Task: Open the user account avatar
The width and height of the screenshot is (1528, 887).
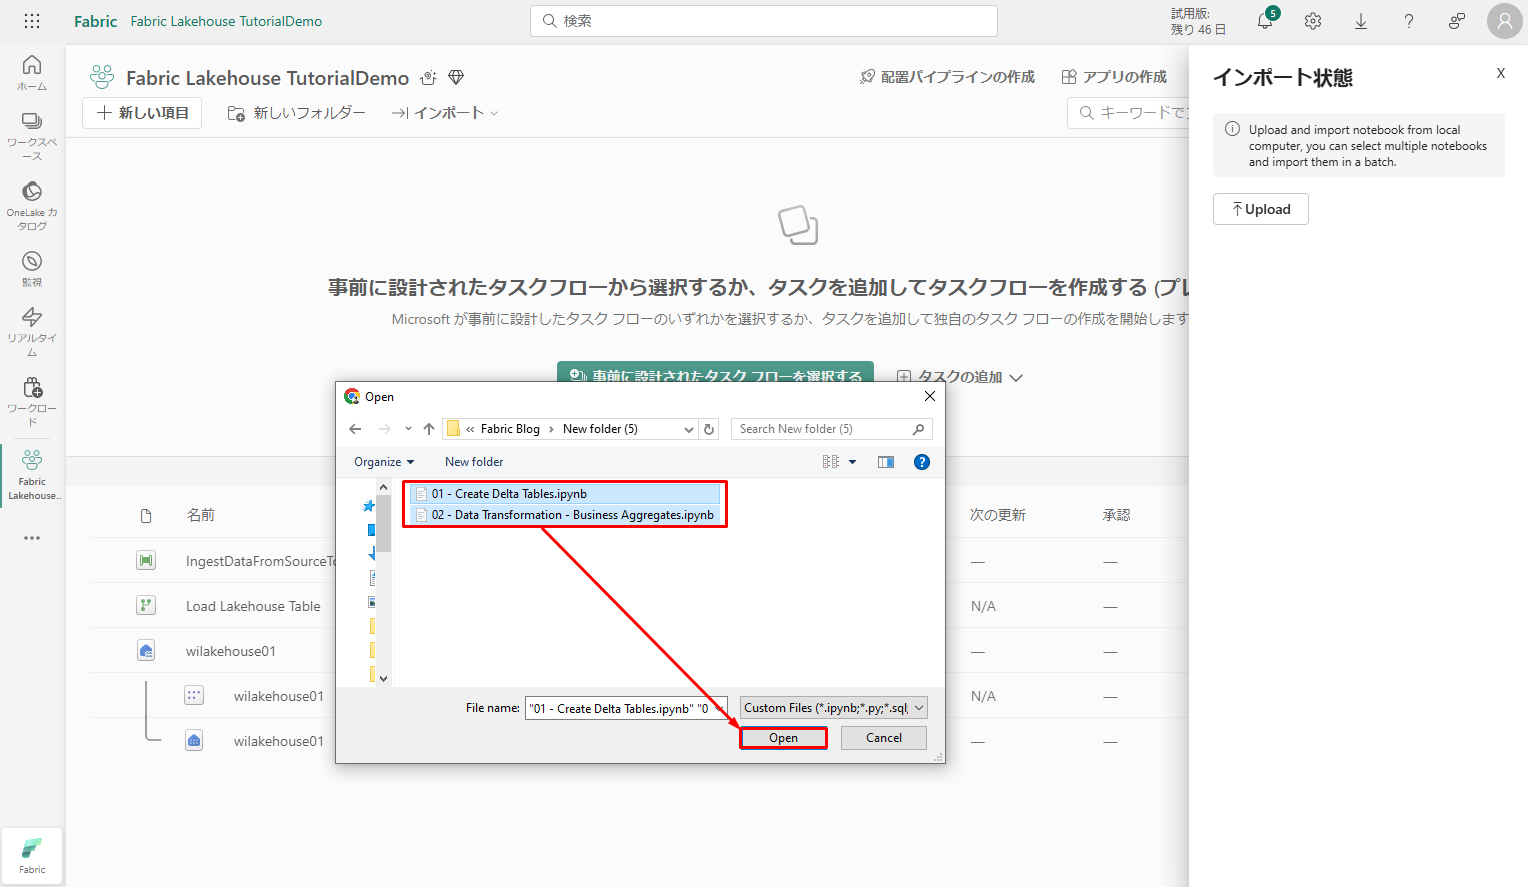Action: 1505,21
